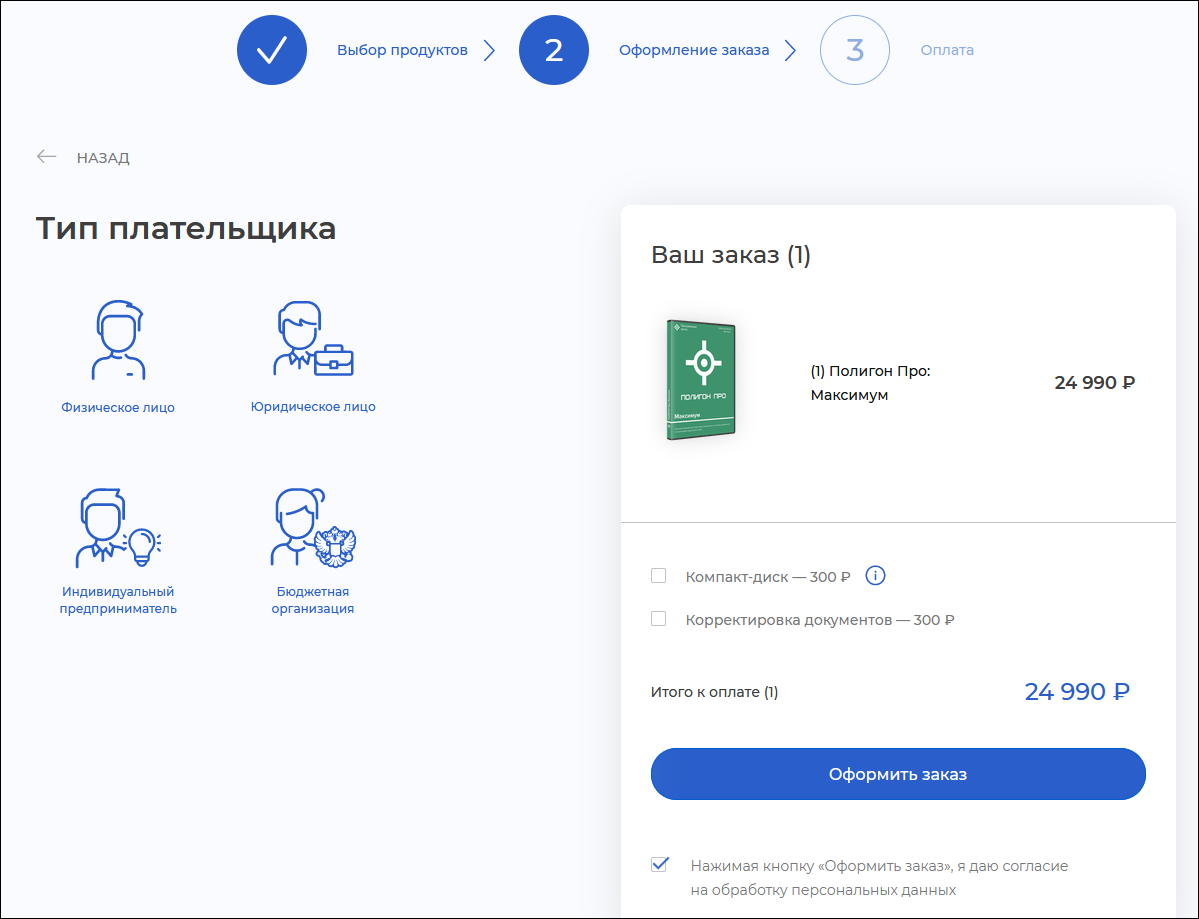Enable the Компакт-диск 300 ₽ checkbox

(658, 576)
